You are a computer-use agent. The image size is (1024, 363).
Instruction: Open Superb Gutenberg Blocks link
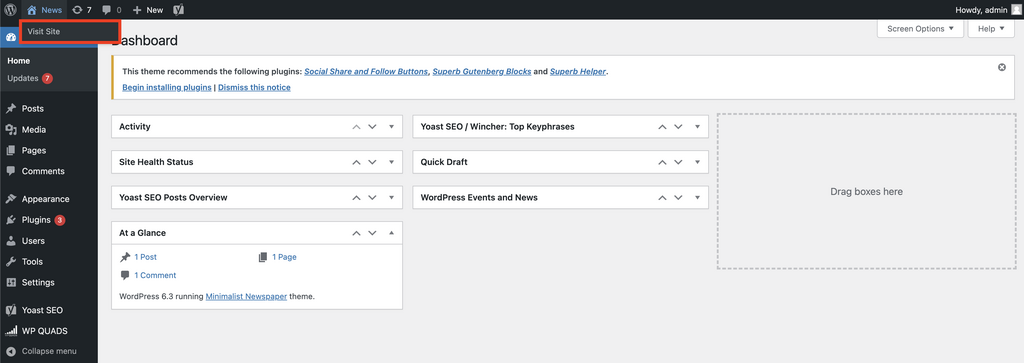[x=482, y=72]
